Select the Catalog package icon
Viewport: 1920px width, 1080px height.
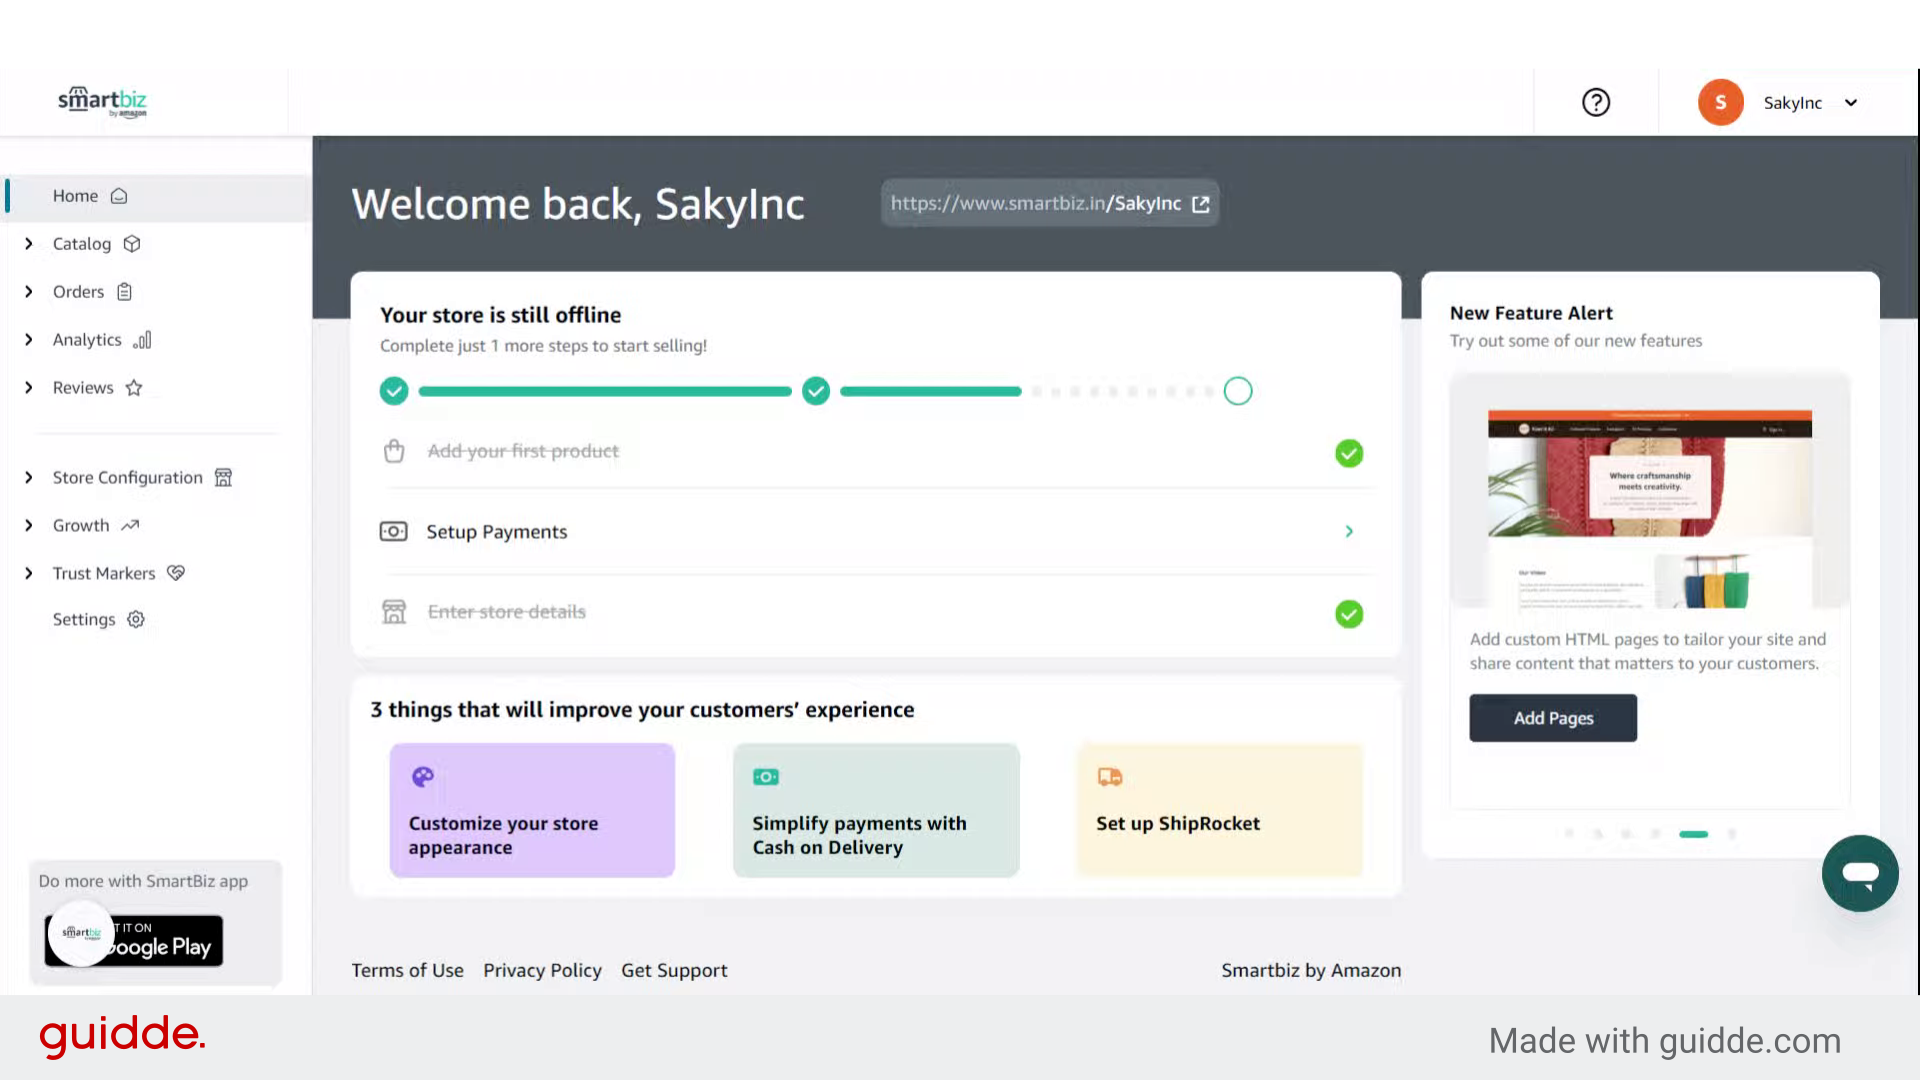(x=133, y=243)
